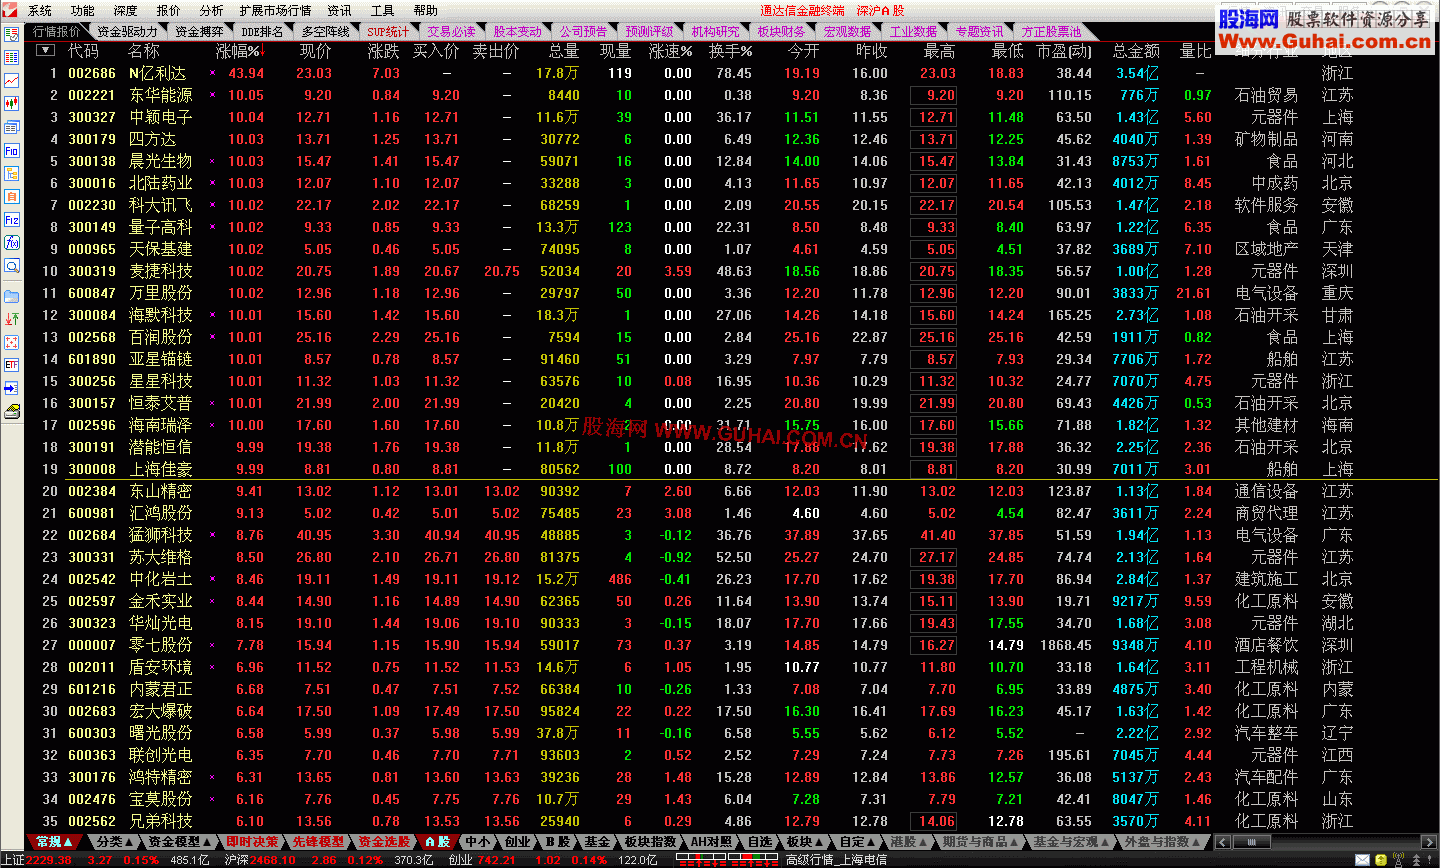
Task: Select stock row 科大讯飞
Action: [731, 205]
